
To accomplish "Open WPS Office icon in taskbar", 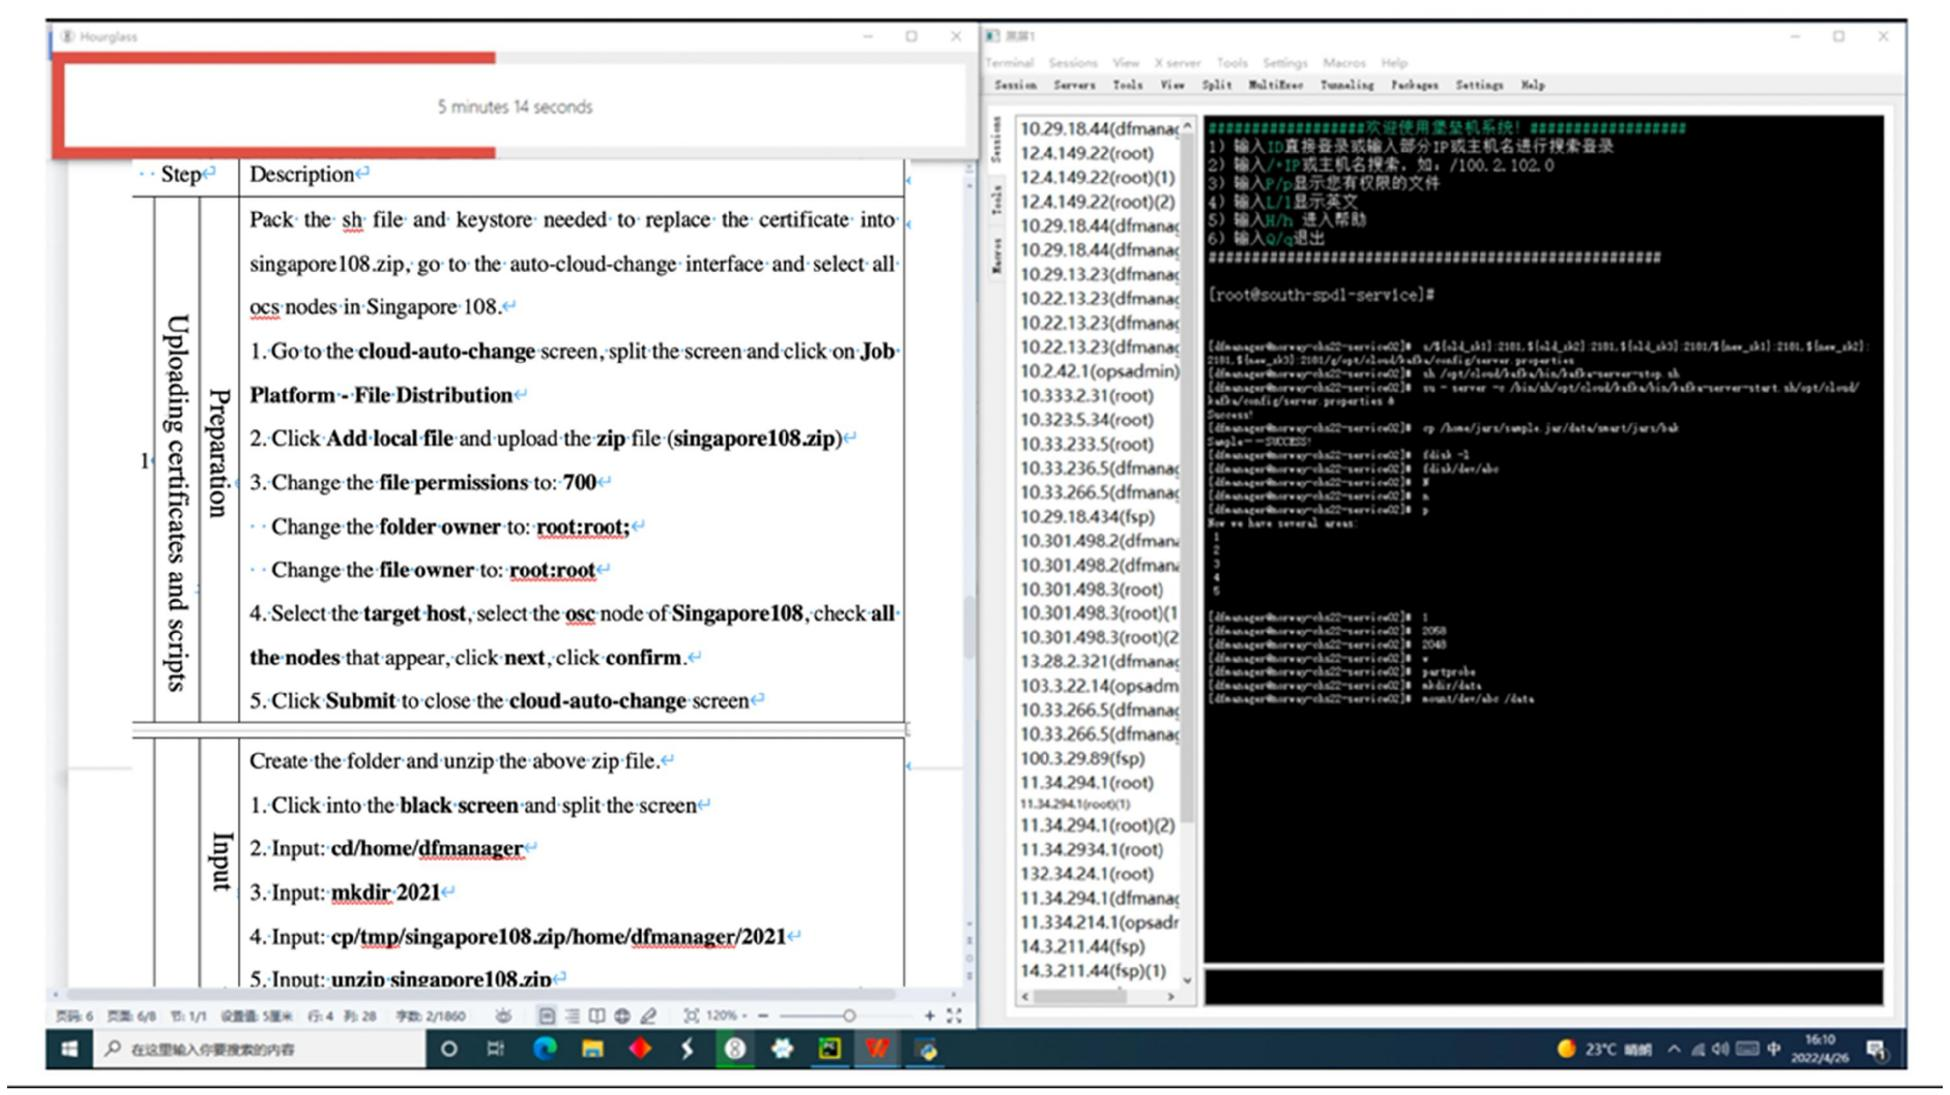I will (878, 1049).
